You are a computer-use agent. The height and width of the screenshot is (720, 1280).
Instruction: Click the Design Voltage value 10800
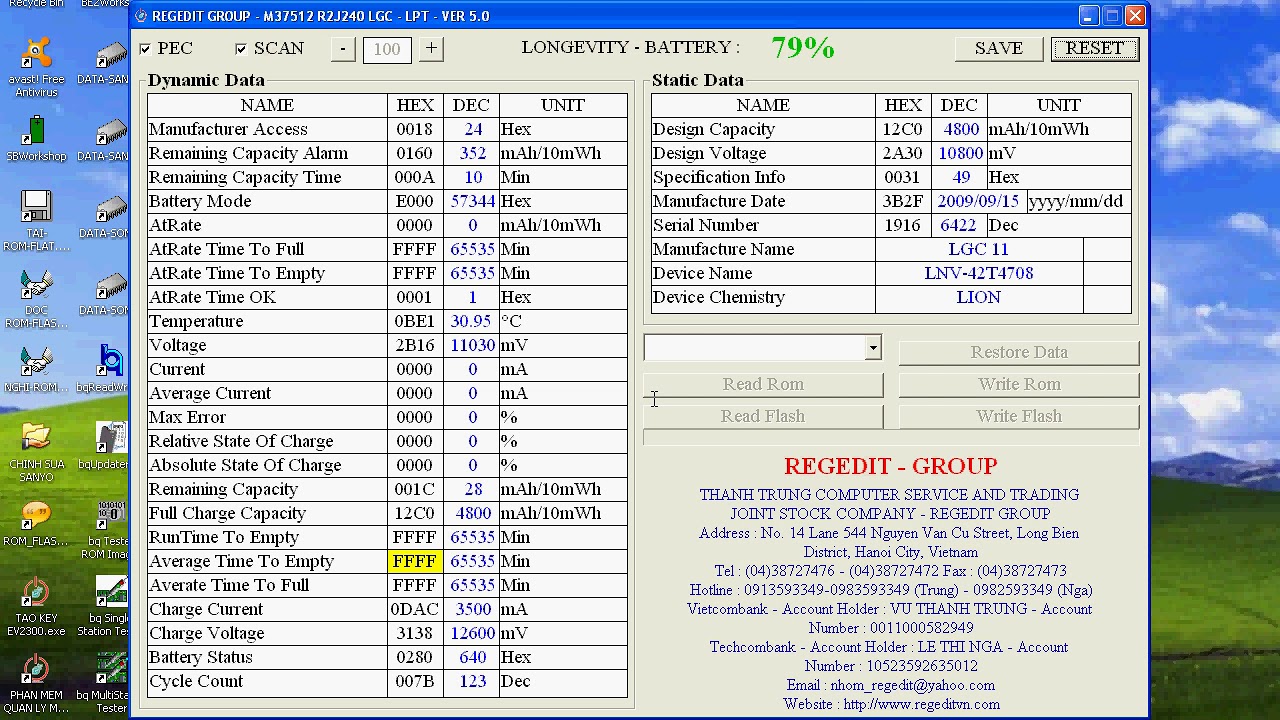point(960,153)
